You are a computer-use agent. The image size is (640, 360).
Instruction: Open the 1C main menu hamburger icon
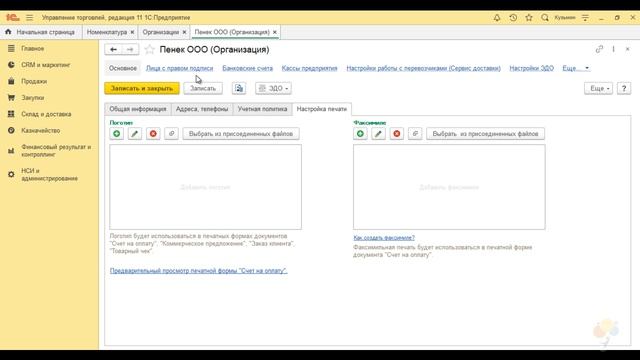pyautogui.click(x=29, y=18)
